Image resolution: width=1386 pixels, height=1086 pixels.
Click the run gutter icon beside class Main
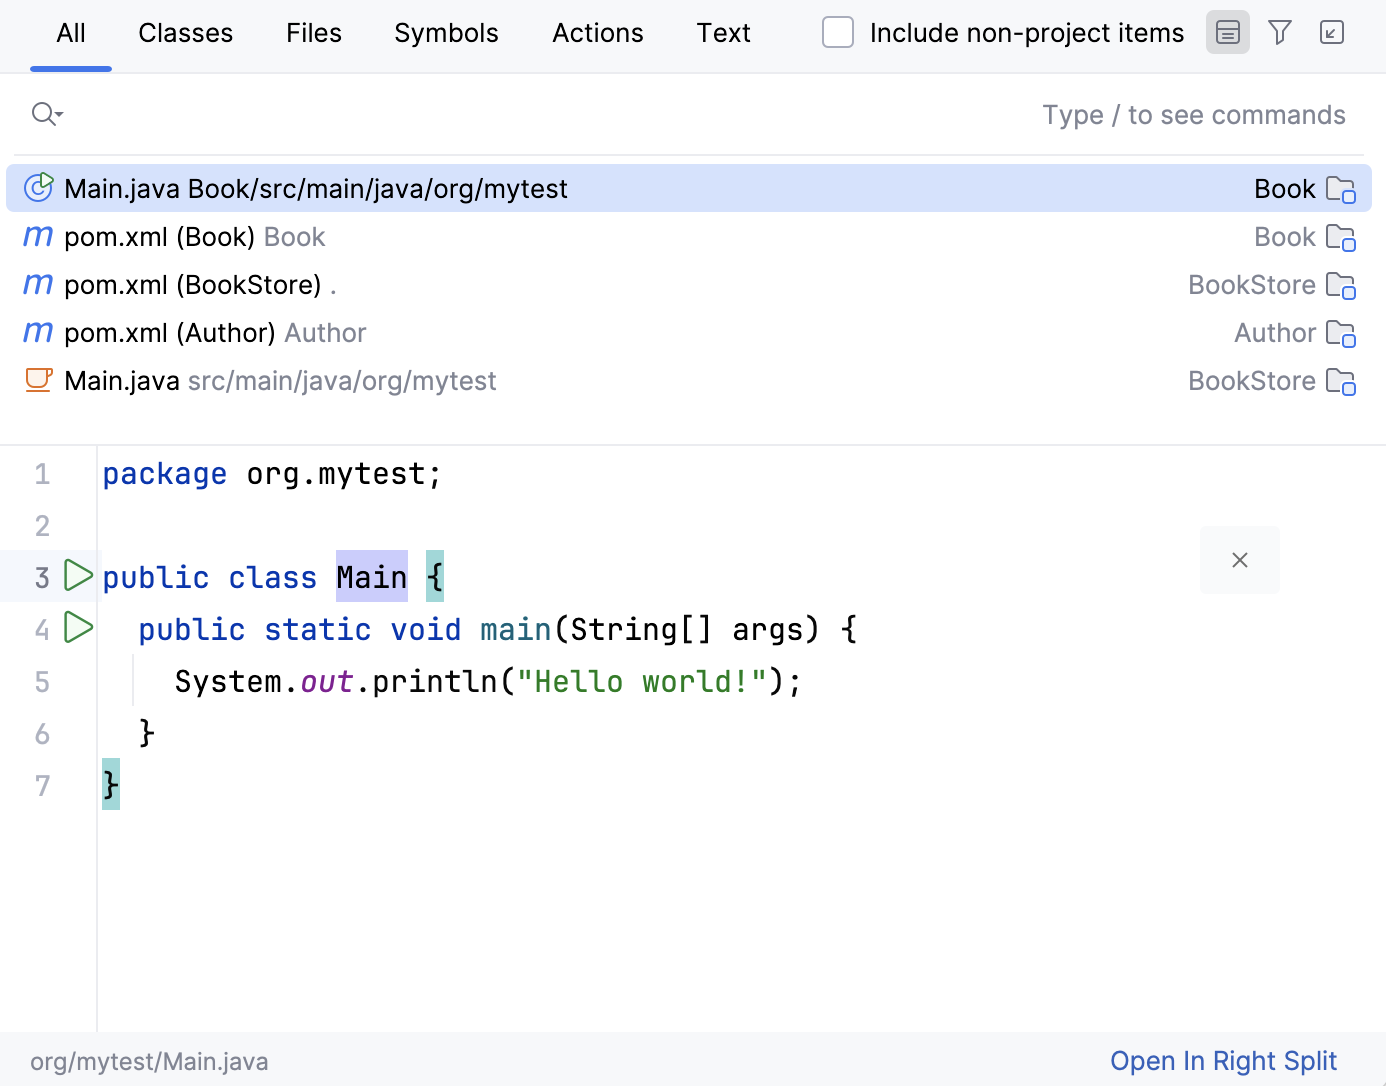[78, 576]
